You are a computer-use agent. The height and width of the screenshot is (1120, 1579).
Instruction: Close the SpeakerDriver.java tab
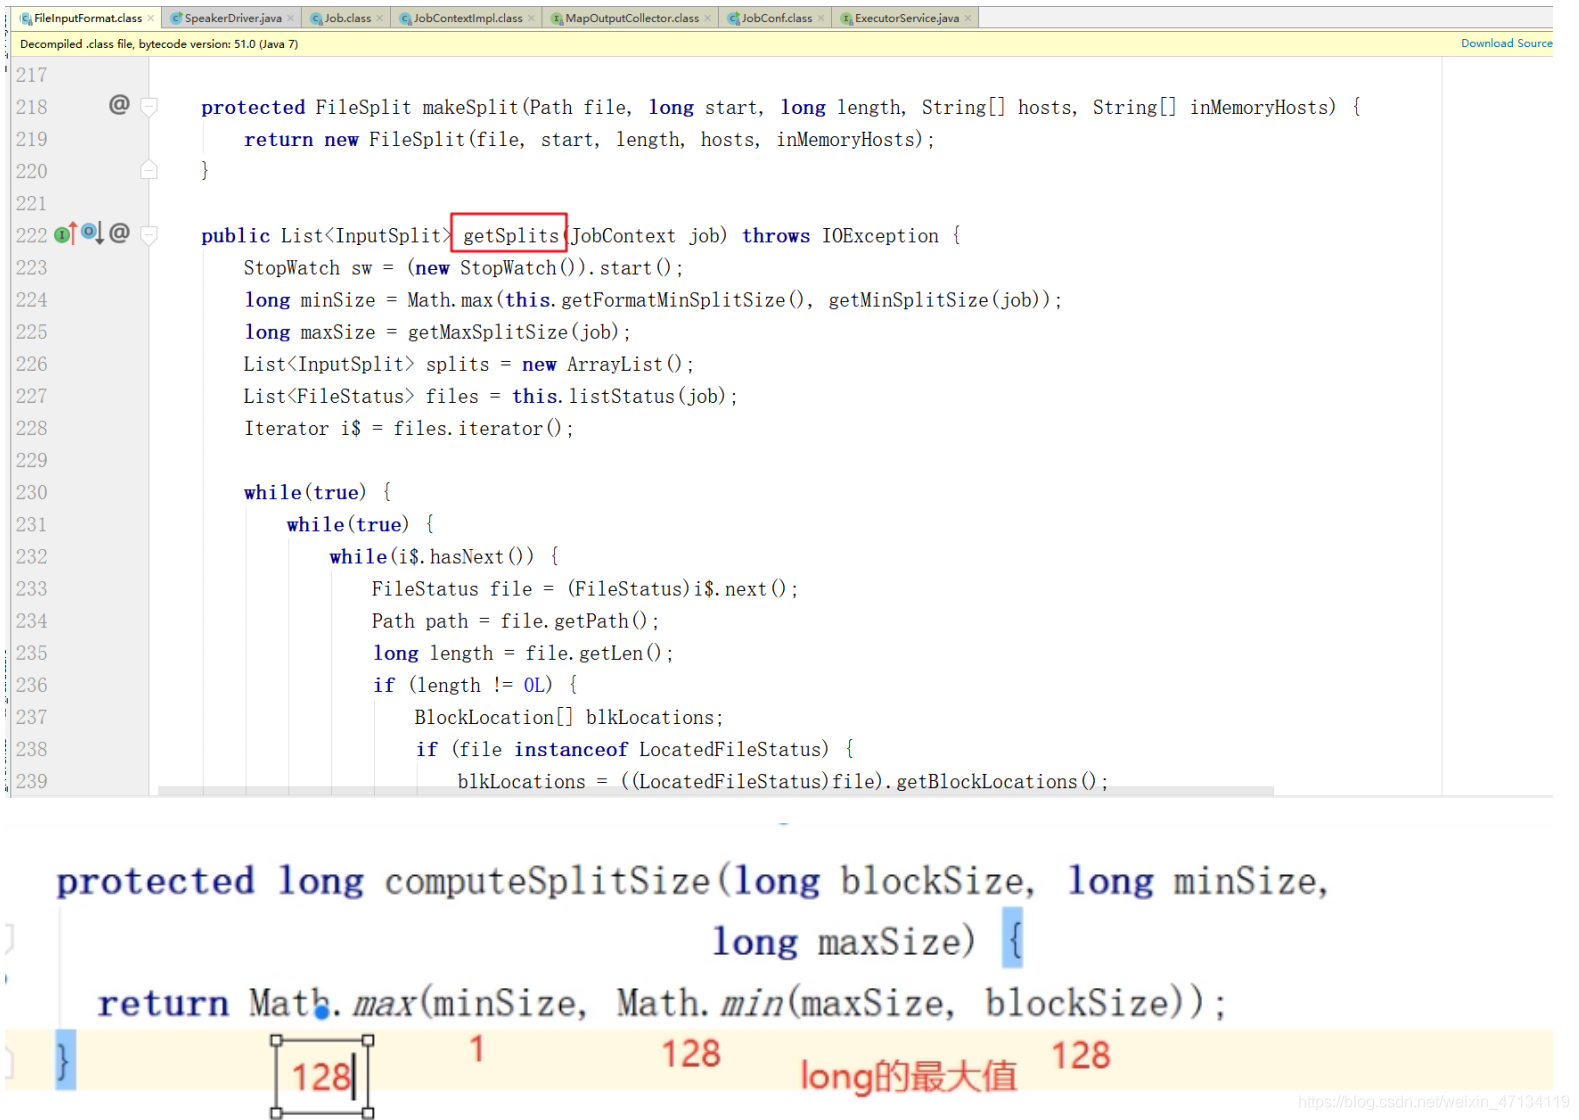[x=291, y=18]
